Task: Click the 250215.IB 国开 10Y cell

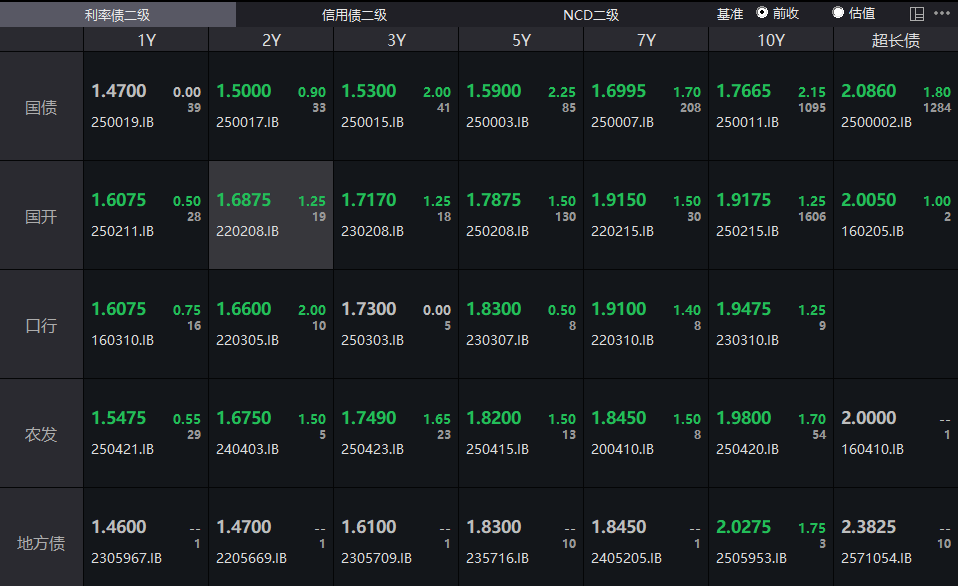Action: click(x=770, y=215)
